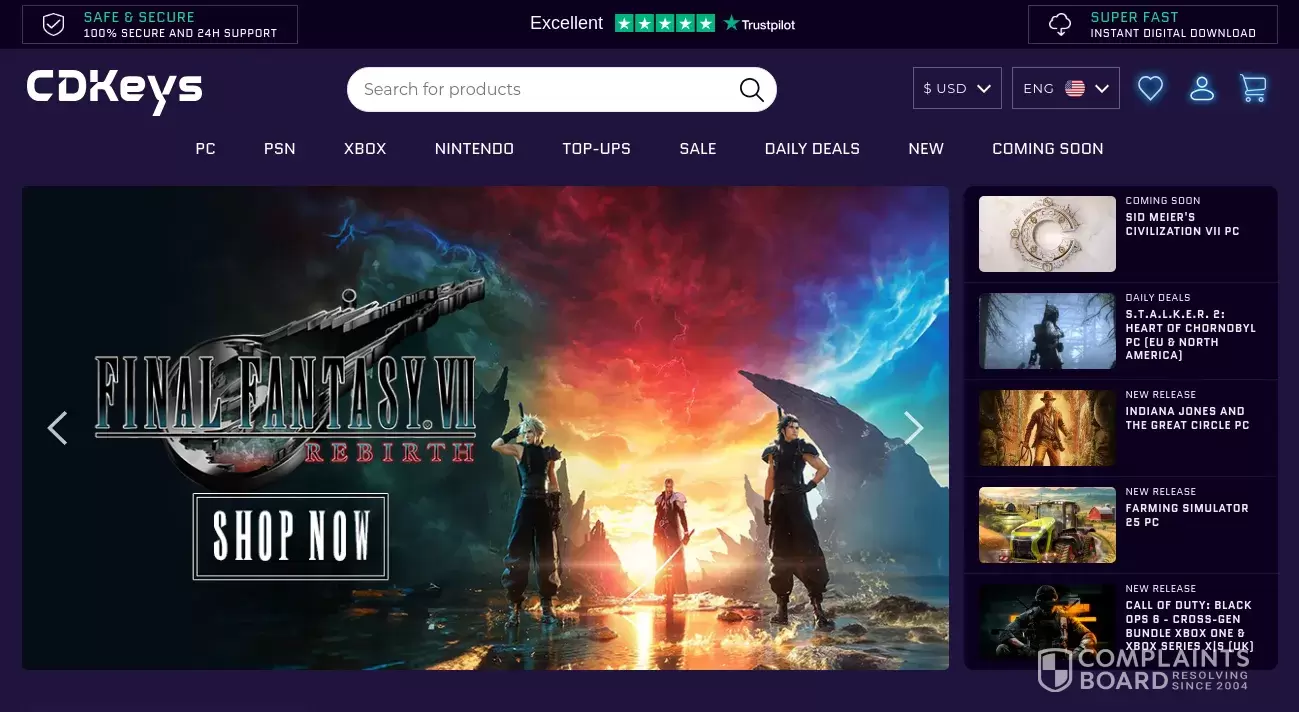Screen dimensions: 1299x712
Task: Click the Trustpilot star rating
Action: coord(664,23)
